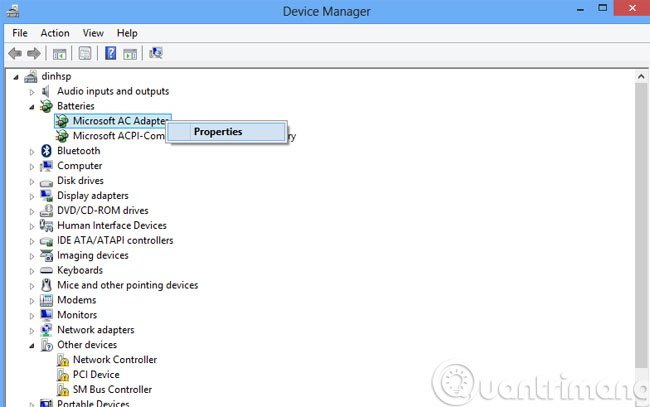Click the Mice and other pointing devices icon
The height and width of the screenshot is (407, 650).
tap(46, 285)
